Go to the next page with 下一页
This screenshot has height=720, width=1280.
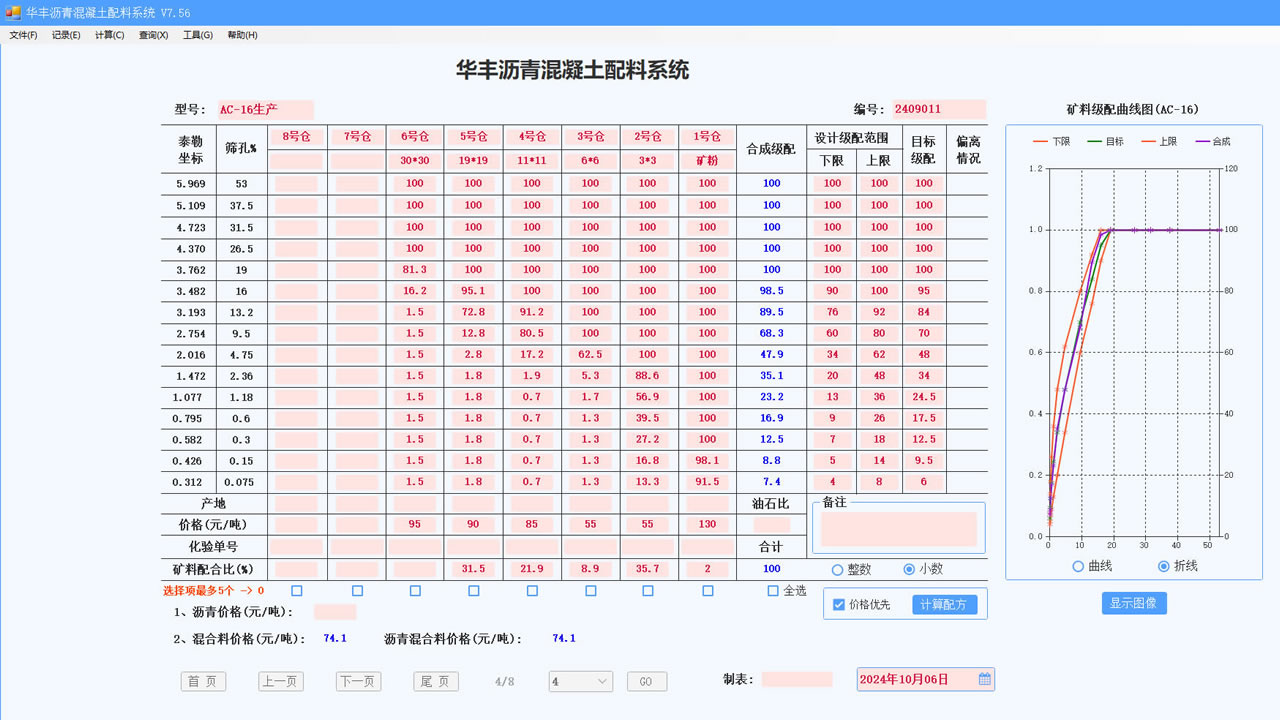[358, 681]
